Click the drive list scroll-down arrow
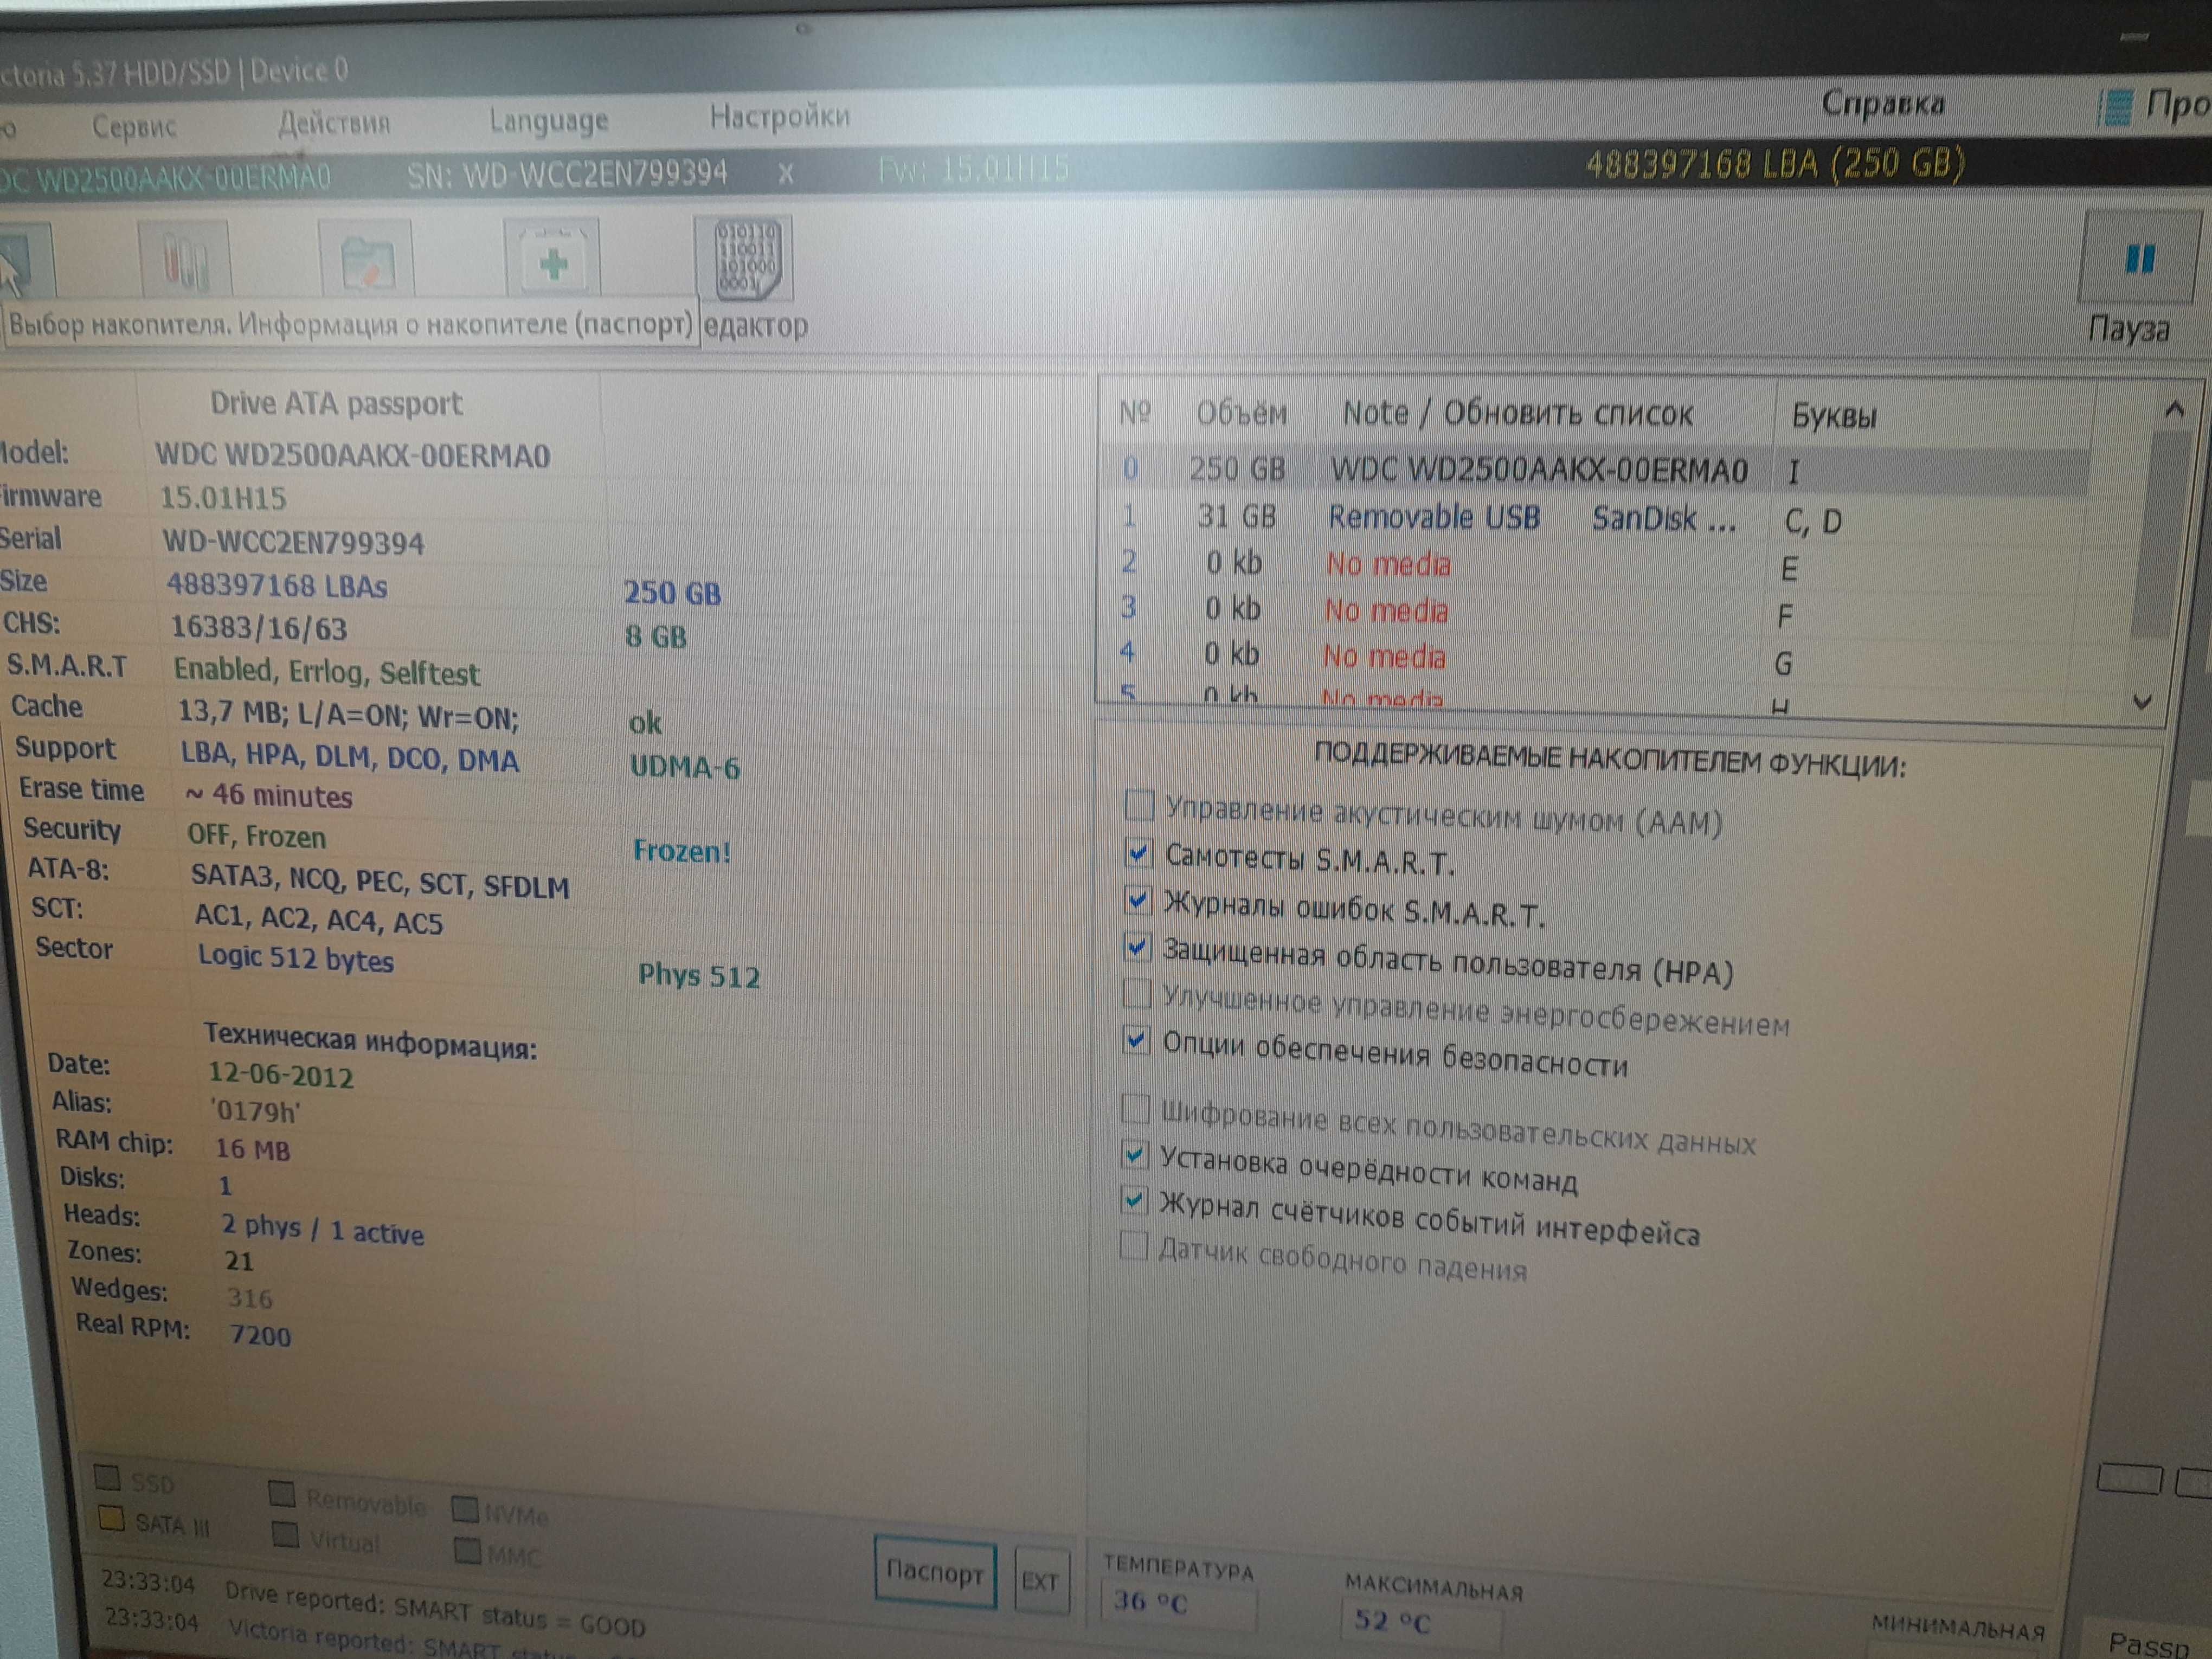The height and width of the screenshot is (1659, 2212). point(2141,702)
